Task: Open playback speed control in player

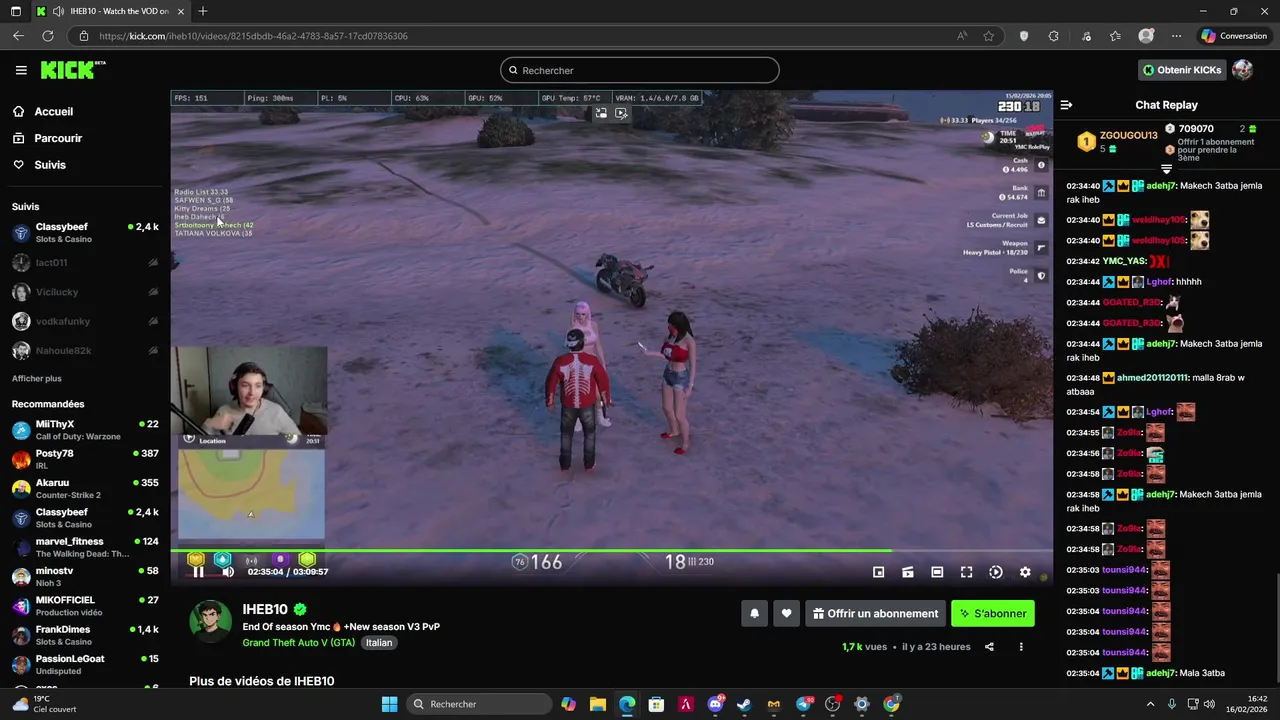Action: tap(996, 572)
